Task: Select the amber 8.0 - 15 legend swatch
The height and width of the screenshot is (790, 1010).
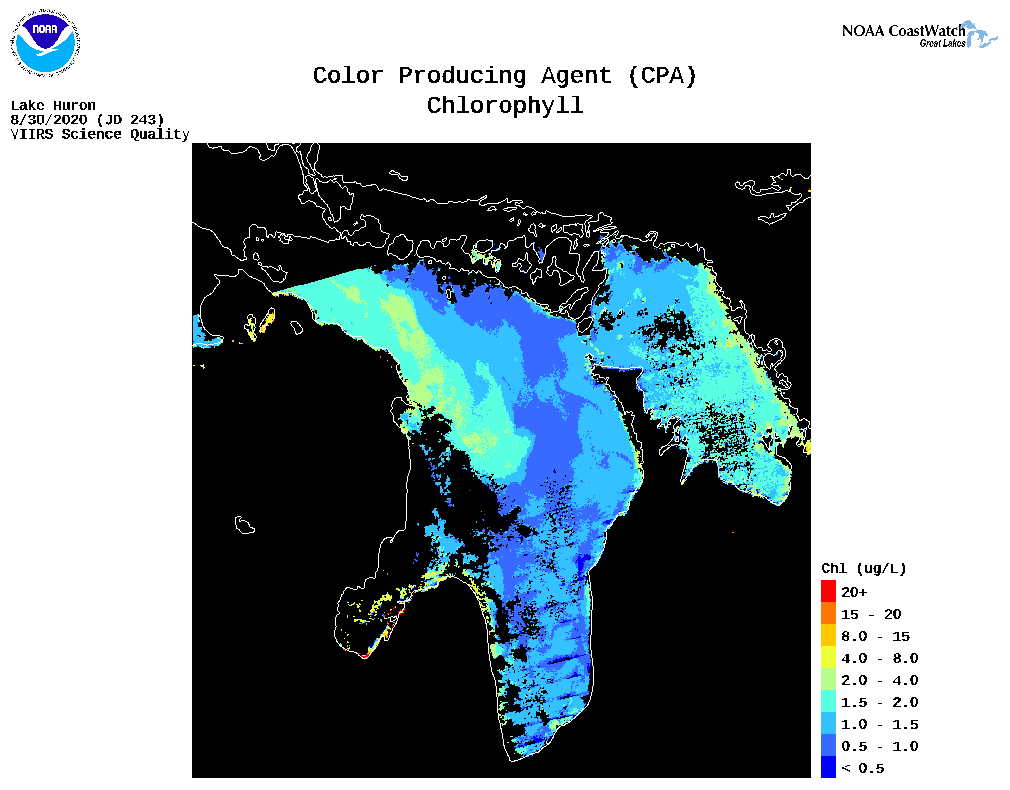Action: click(828, 635)
